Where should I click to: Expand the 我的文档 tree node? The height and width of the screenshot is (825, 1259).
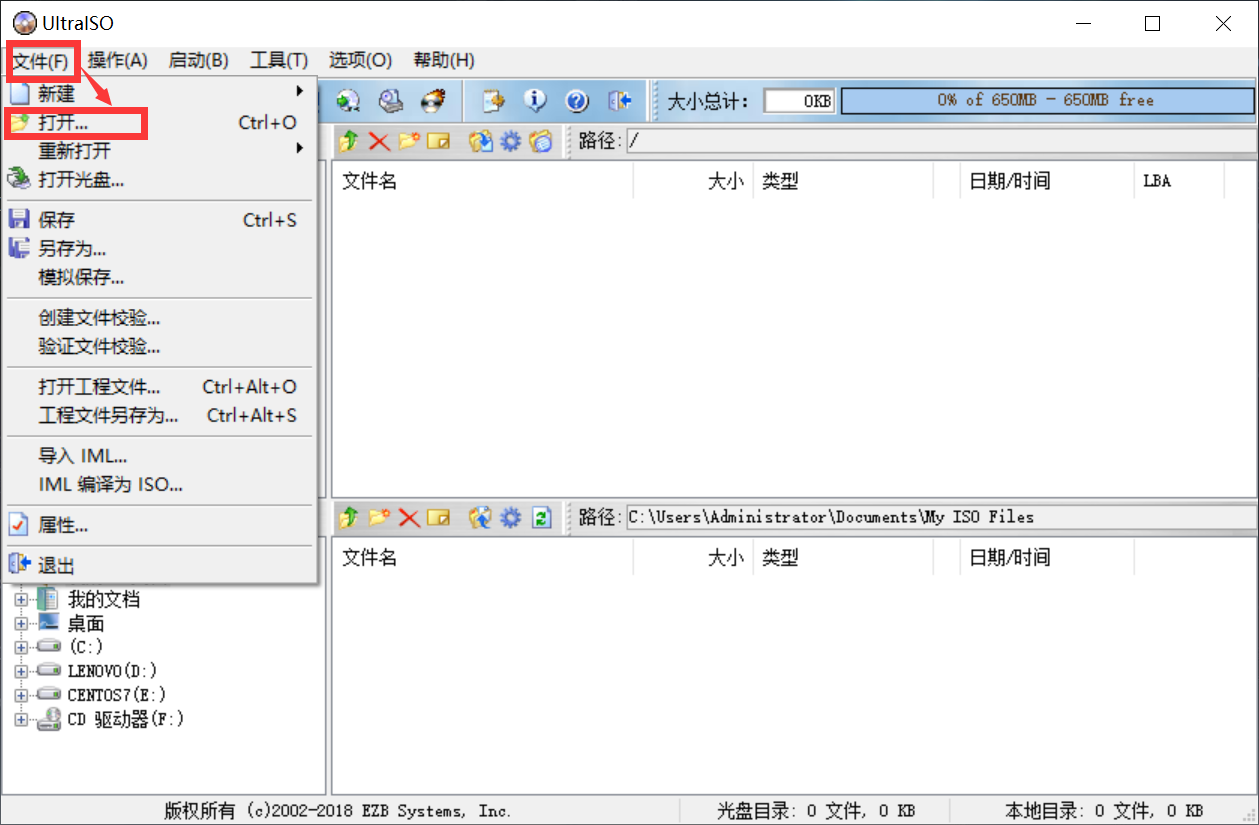(x=21, y=599)
